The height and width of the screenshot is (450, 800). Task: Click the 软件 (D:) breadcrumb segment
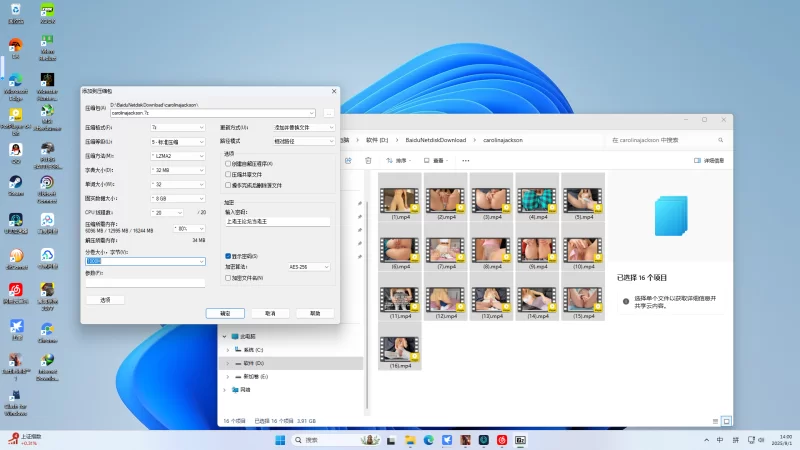pyautogui.click(x=377, y=140)
